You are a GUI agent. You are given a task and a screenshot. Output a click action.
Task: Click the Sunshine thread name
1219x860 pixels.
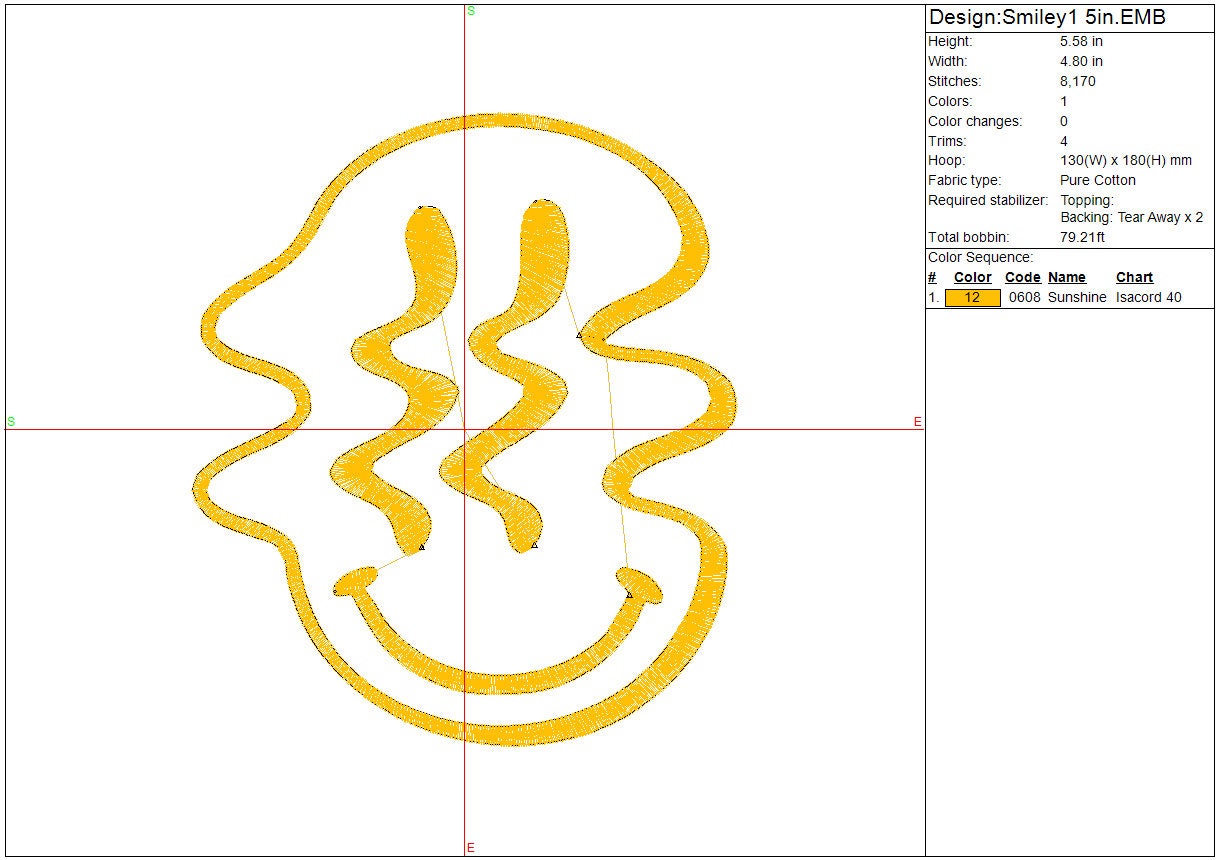[1077, 298]
